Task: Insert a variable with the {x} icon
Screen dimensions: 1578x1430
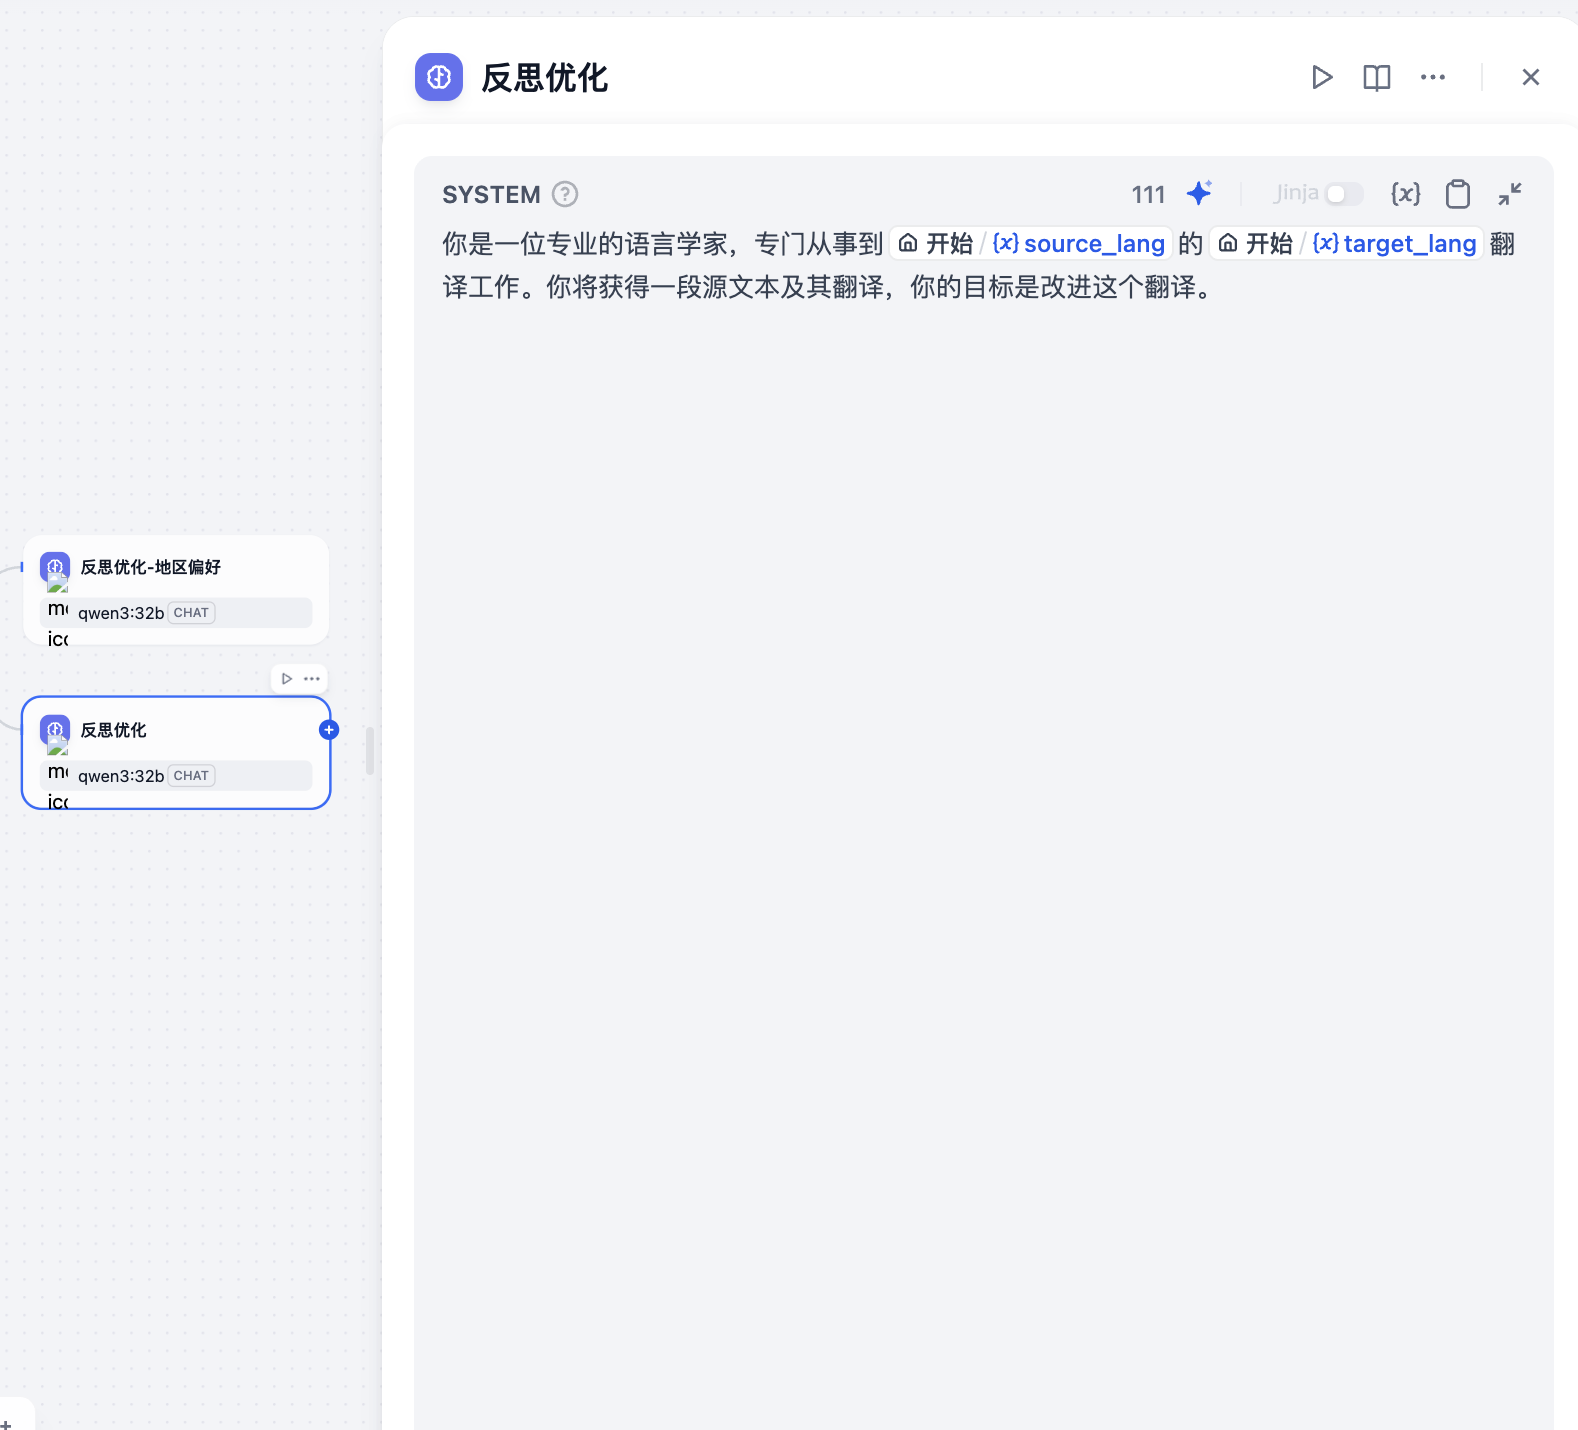Action: click(x=1406, y=194)
